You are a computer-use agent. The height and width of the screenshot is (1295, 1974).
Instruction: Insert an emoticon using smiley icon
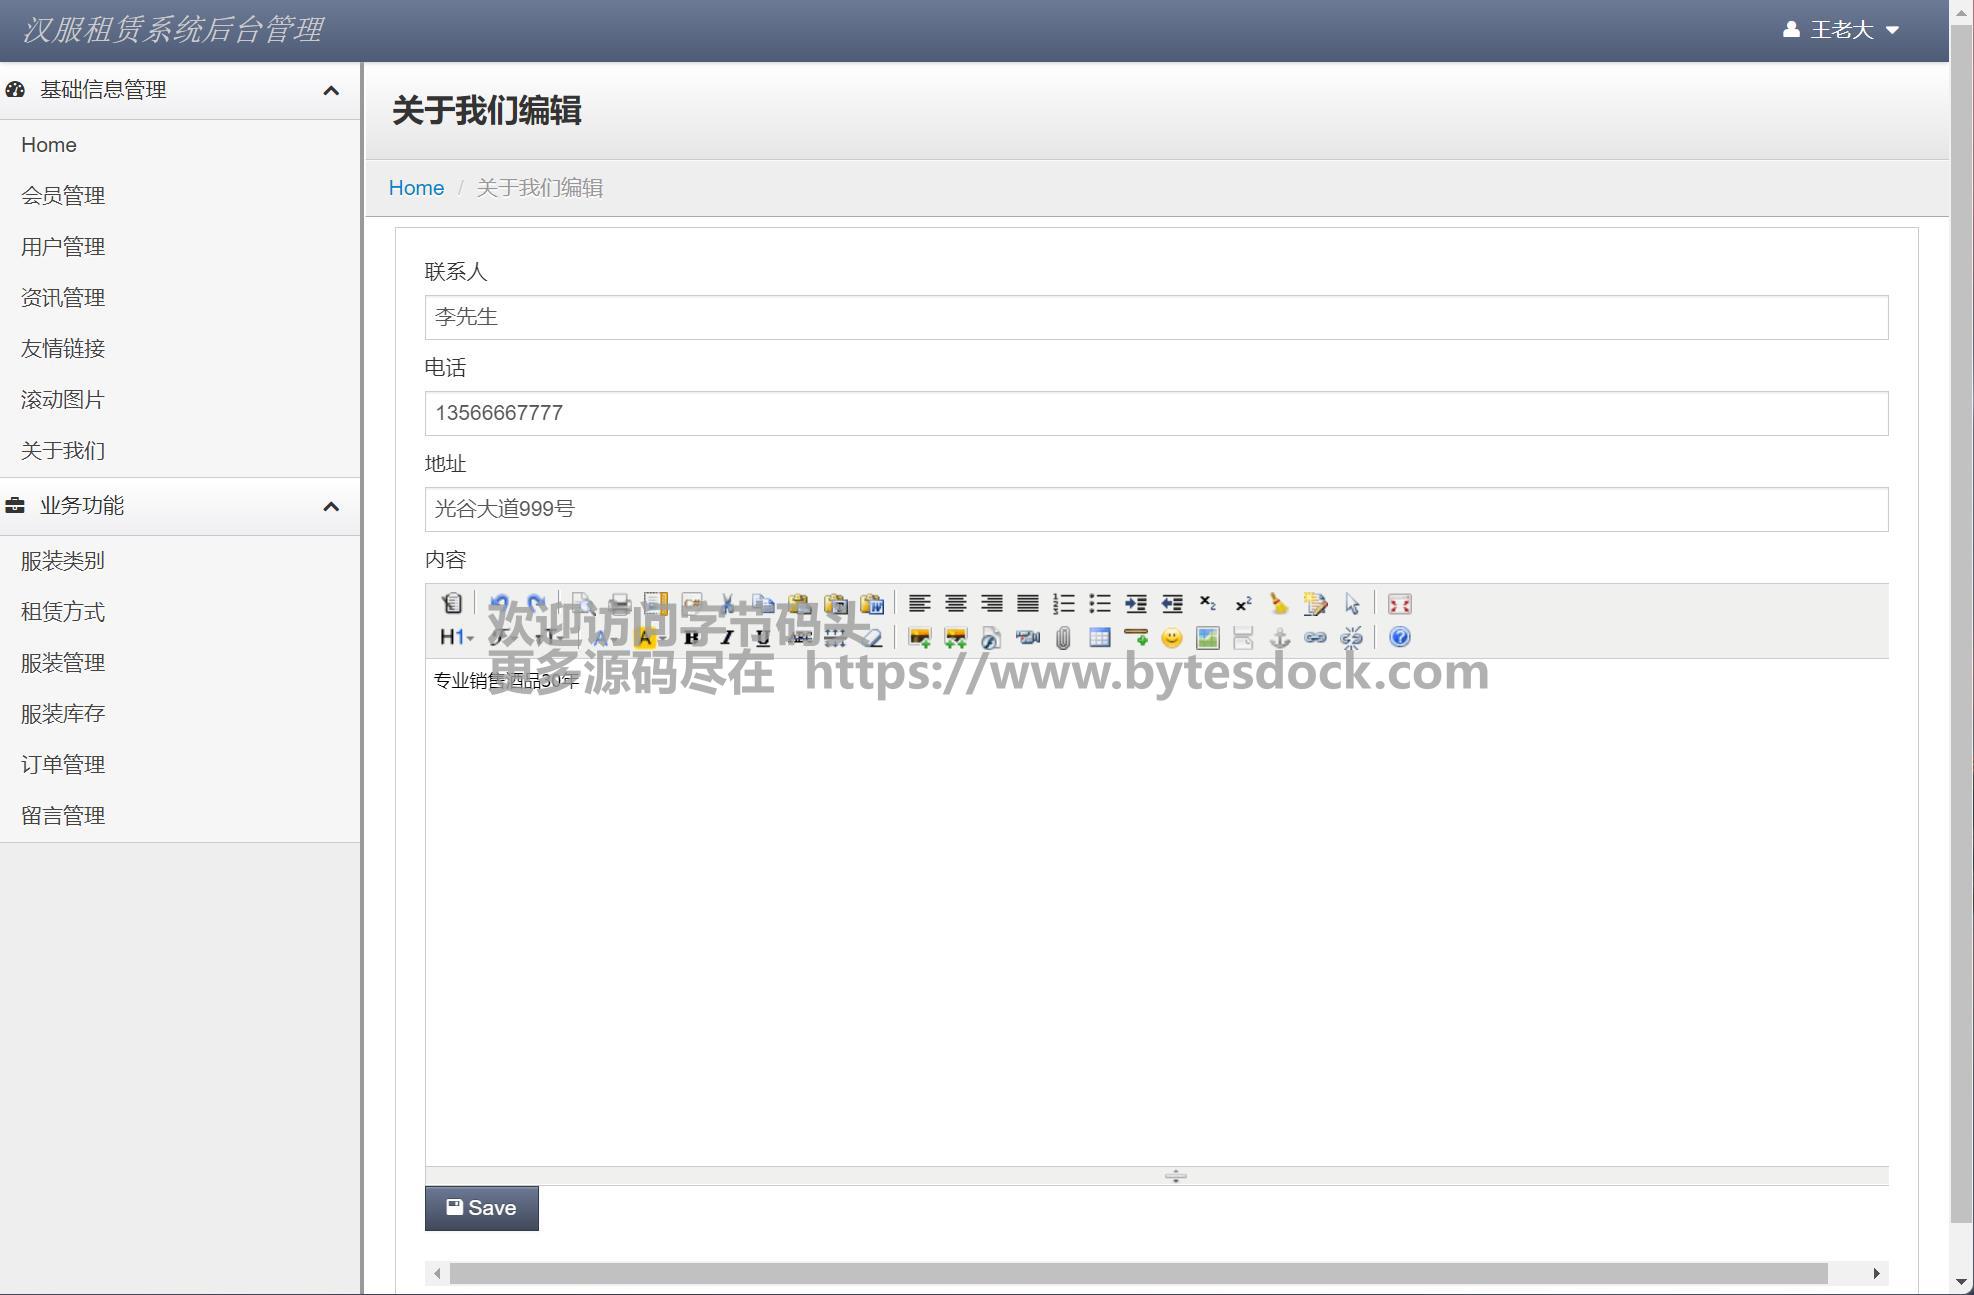1171,638
